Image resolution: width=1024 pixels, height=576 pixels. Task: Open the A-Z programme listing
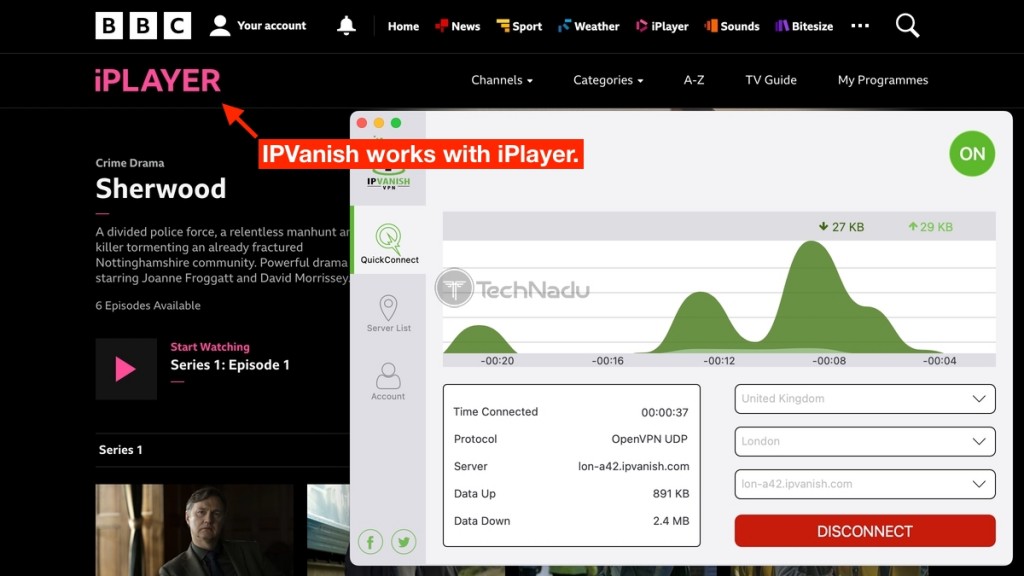694,80
